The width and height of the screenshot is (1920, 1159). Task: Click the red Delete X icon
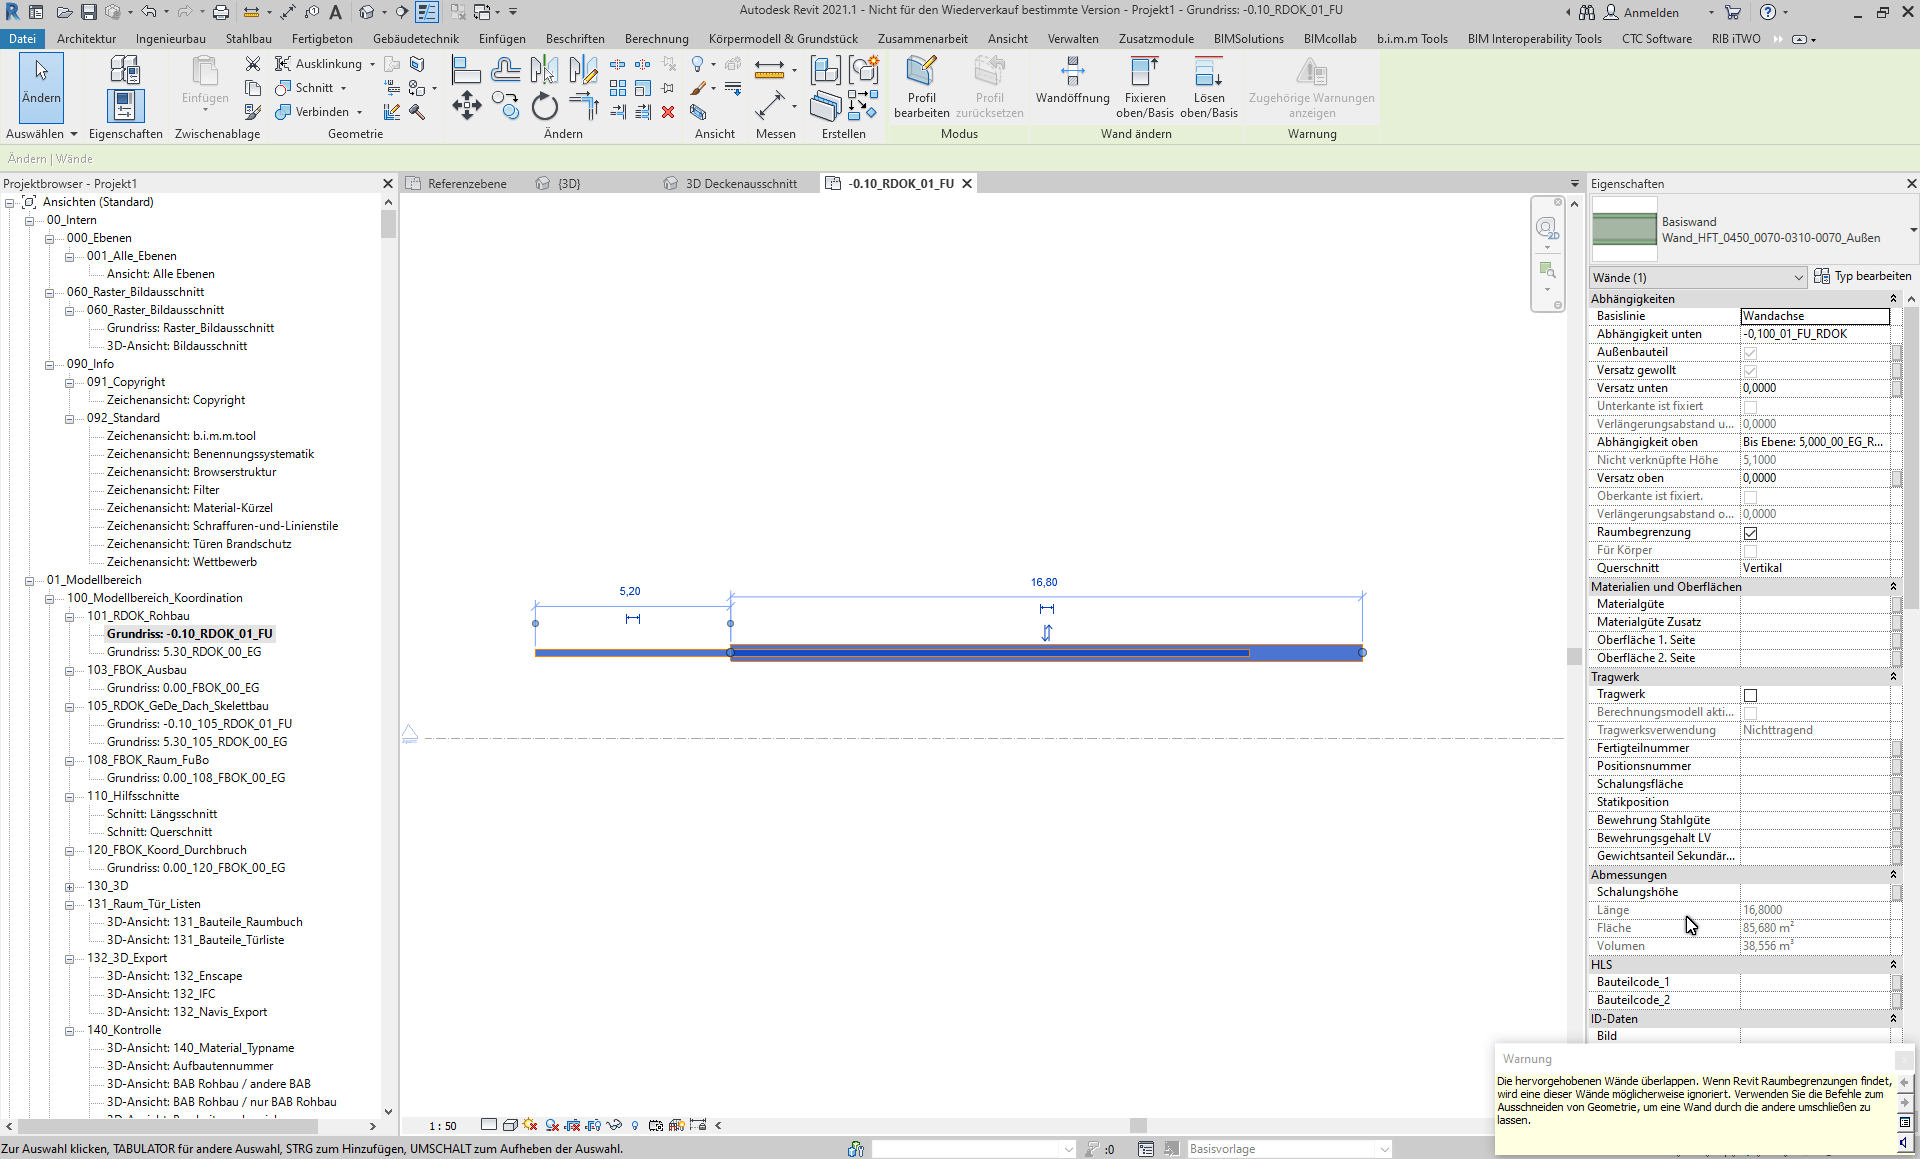point(668,112)
